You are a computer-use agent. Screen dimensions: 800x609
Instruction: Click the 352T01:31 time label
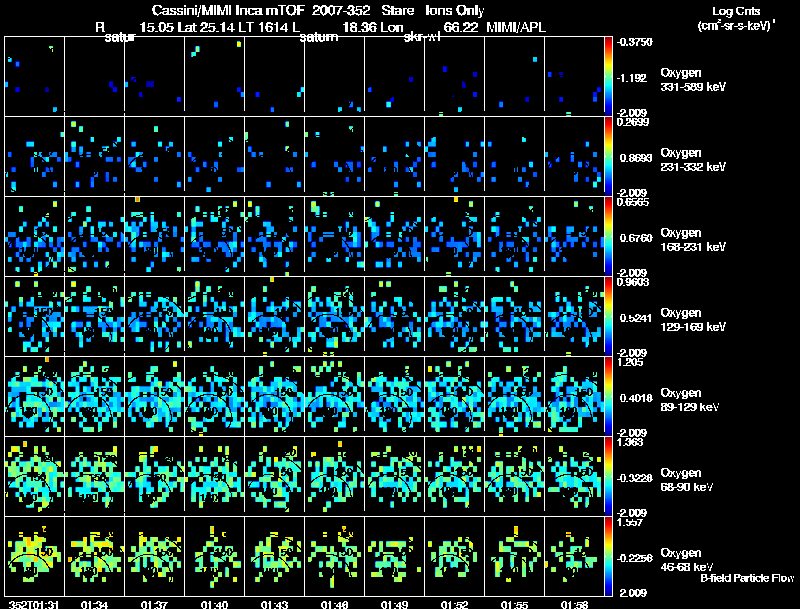[x=30, y=603]
